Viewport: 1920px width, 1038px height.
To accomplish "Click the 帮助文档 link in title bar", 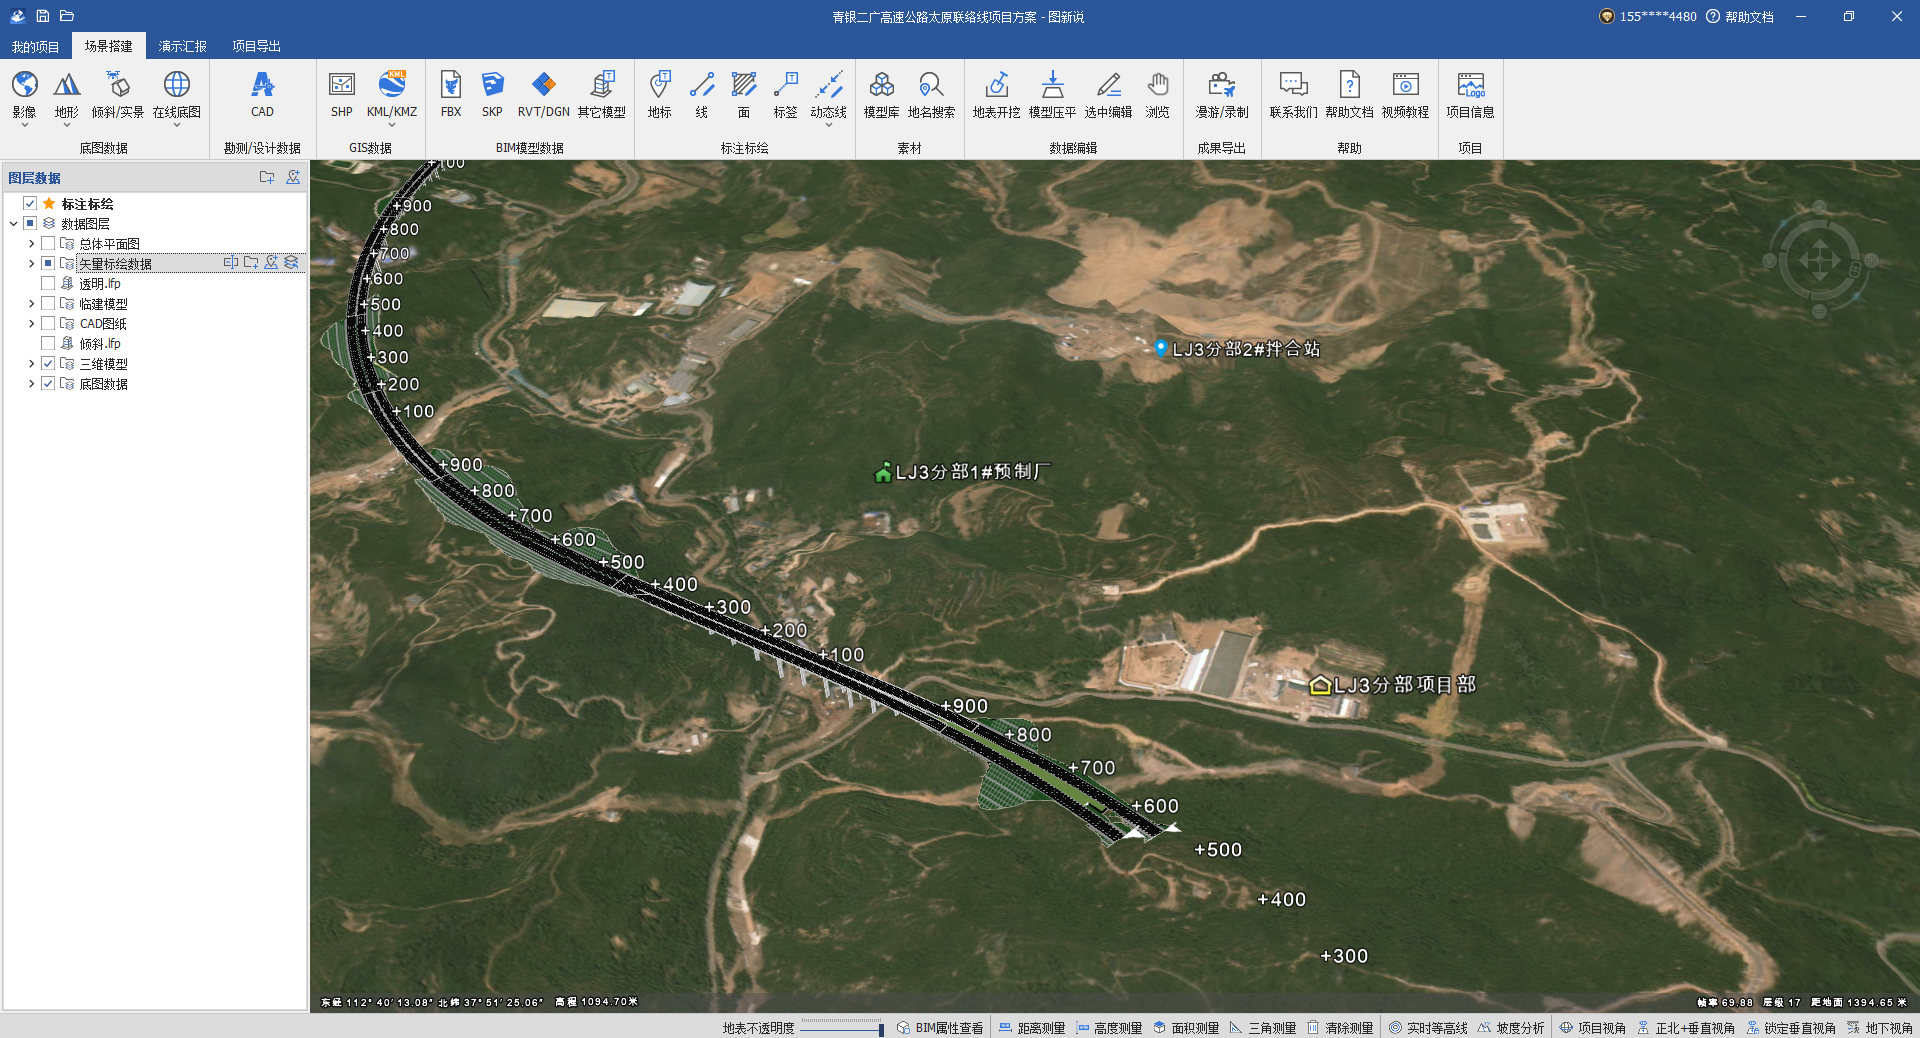I will click(1741, 17).
